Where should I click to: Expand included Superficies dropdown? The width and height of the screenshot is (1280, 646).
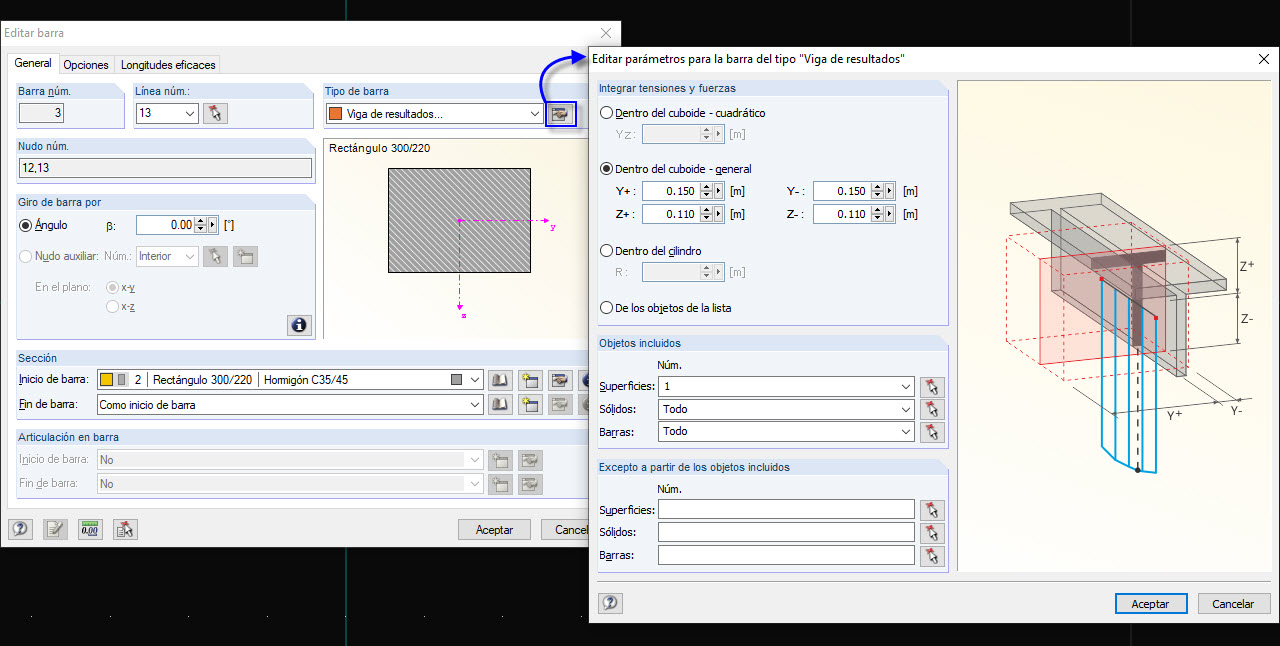tap(906, 387)
